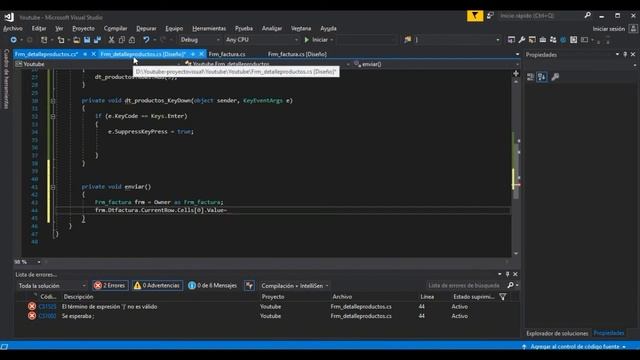Collapse the dt_productos_KeyDown method outline

click(x=53, y=100)
